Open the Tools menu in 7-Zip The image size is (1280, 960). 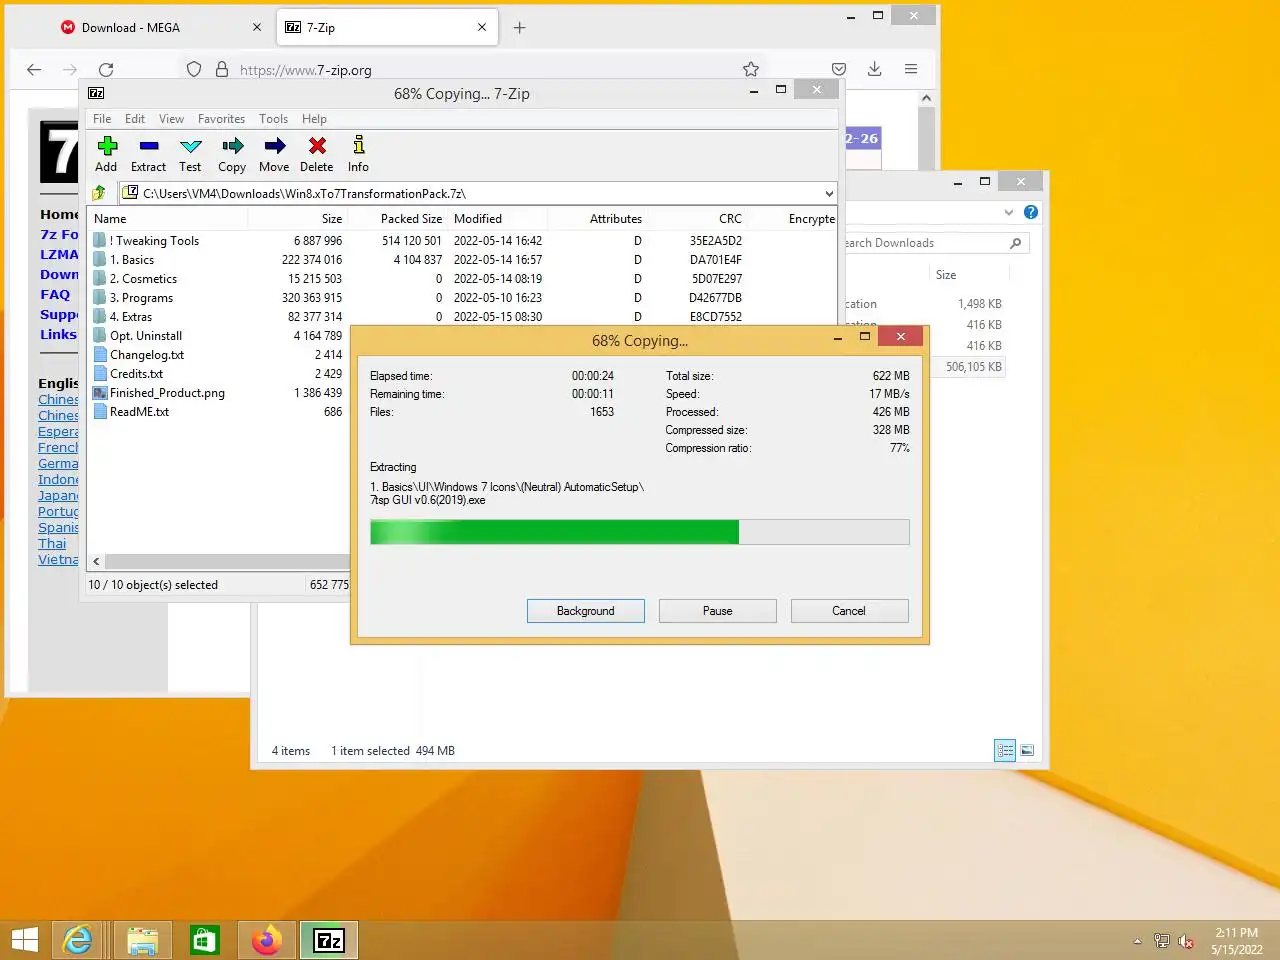(273, 118)
